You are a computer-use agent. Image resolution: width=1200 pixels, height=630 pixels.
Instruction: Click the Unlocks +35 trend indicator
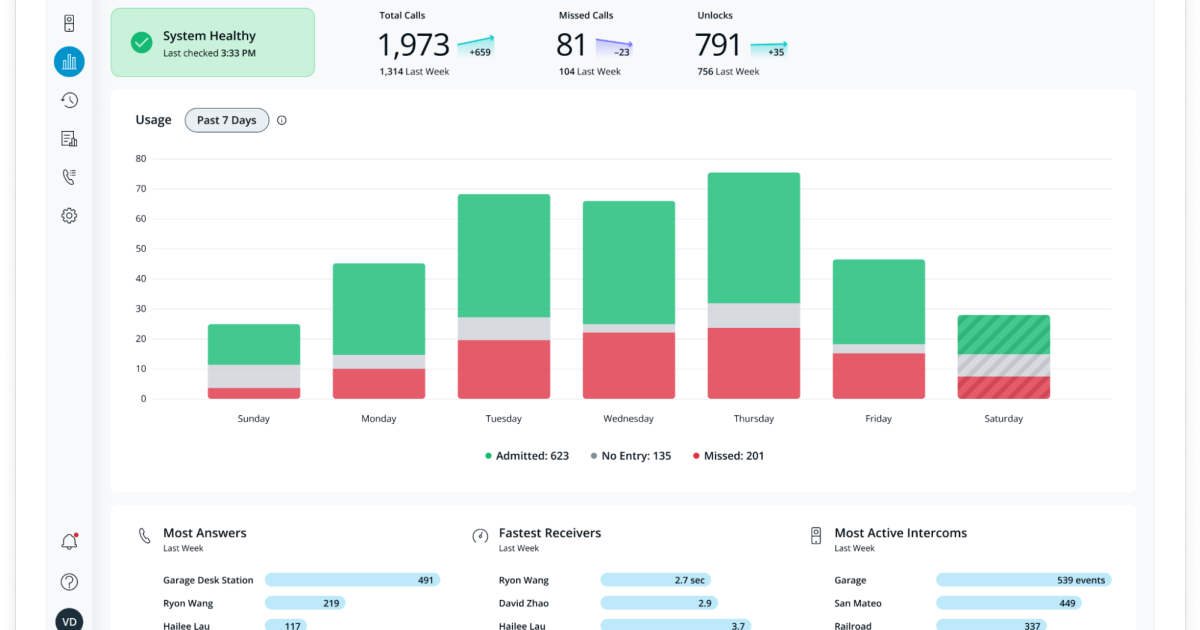[x=769, y=47]
